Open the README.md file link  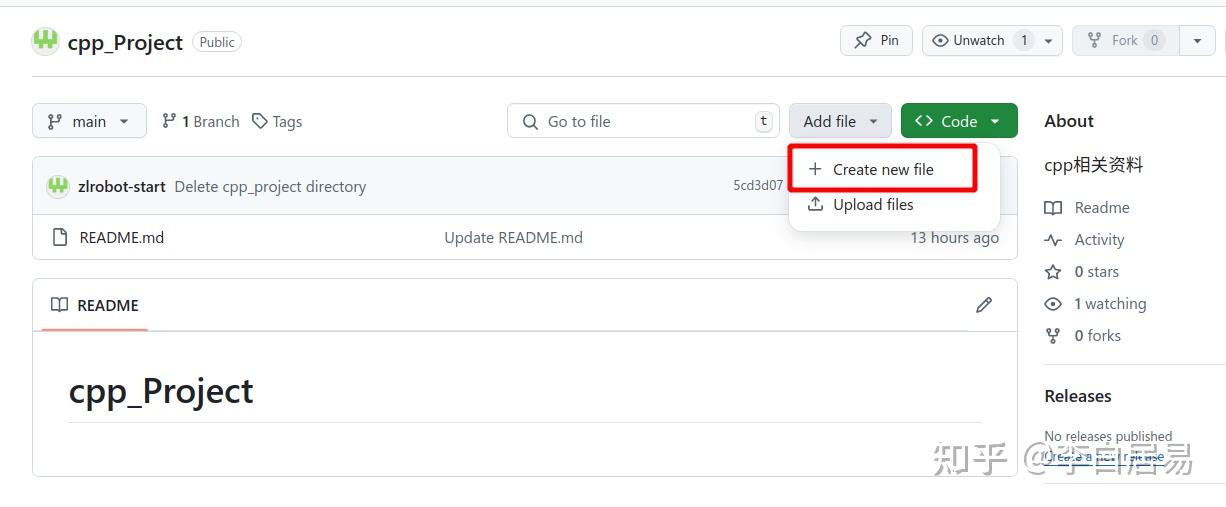click(x=122, y=237)
